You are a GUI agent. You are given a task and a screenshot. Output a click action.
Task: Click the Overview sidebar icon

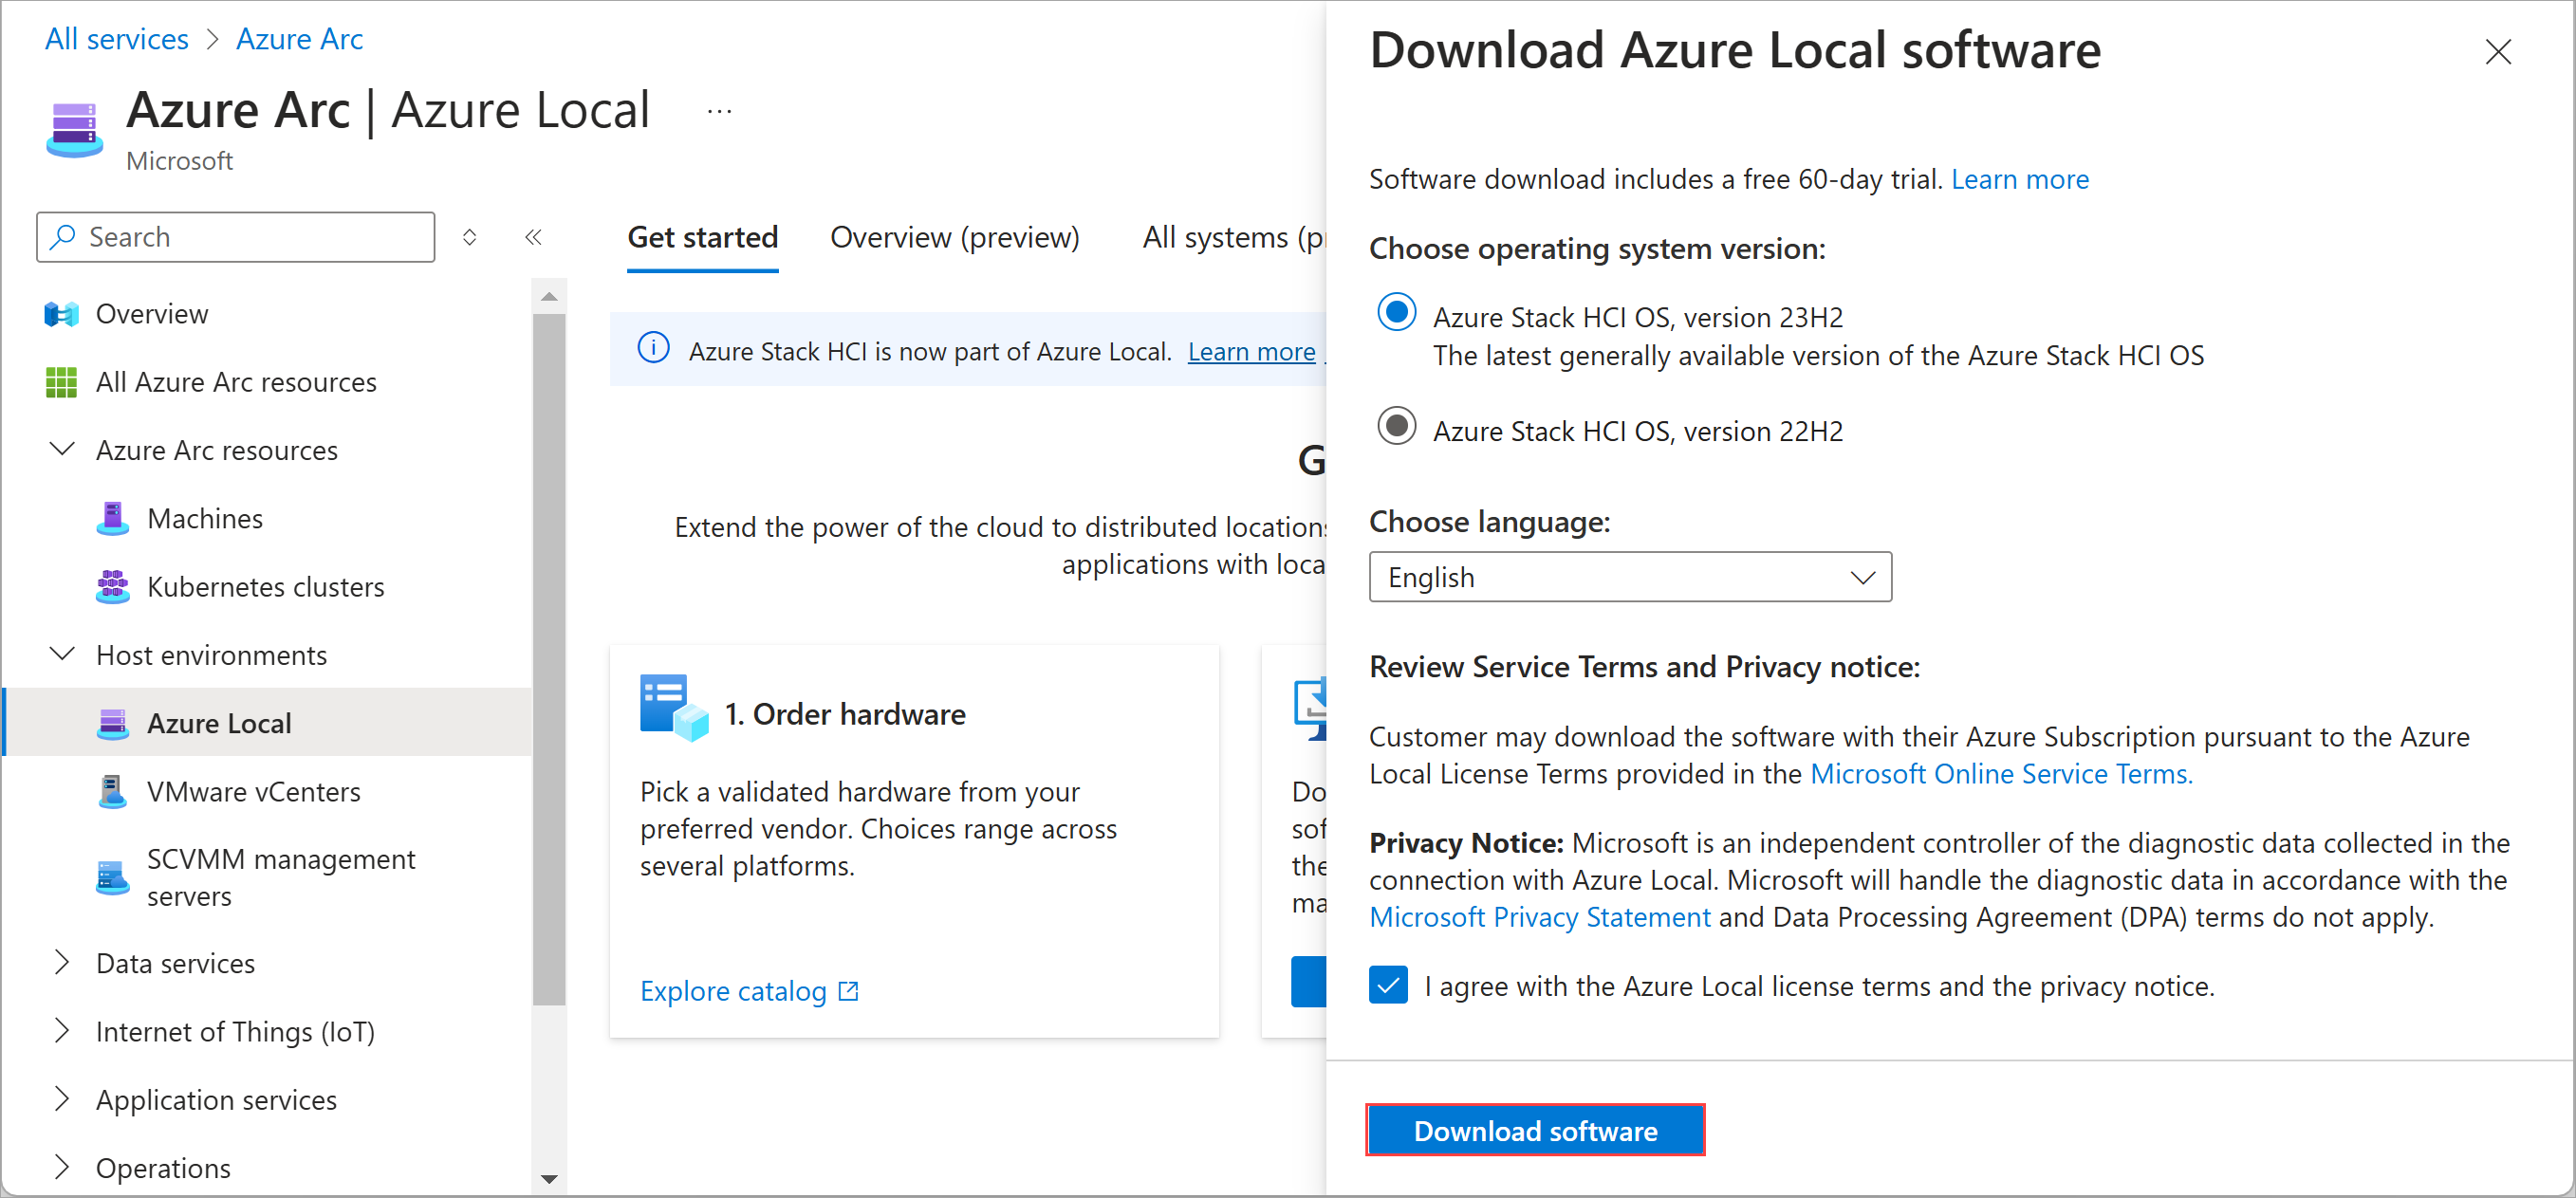61,314
